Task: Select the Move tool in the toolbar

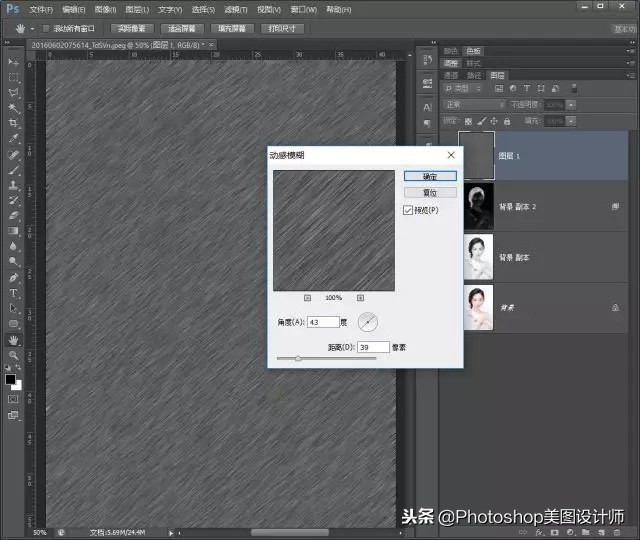Action: click(x=14, y=61)
